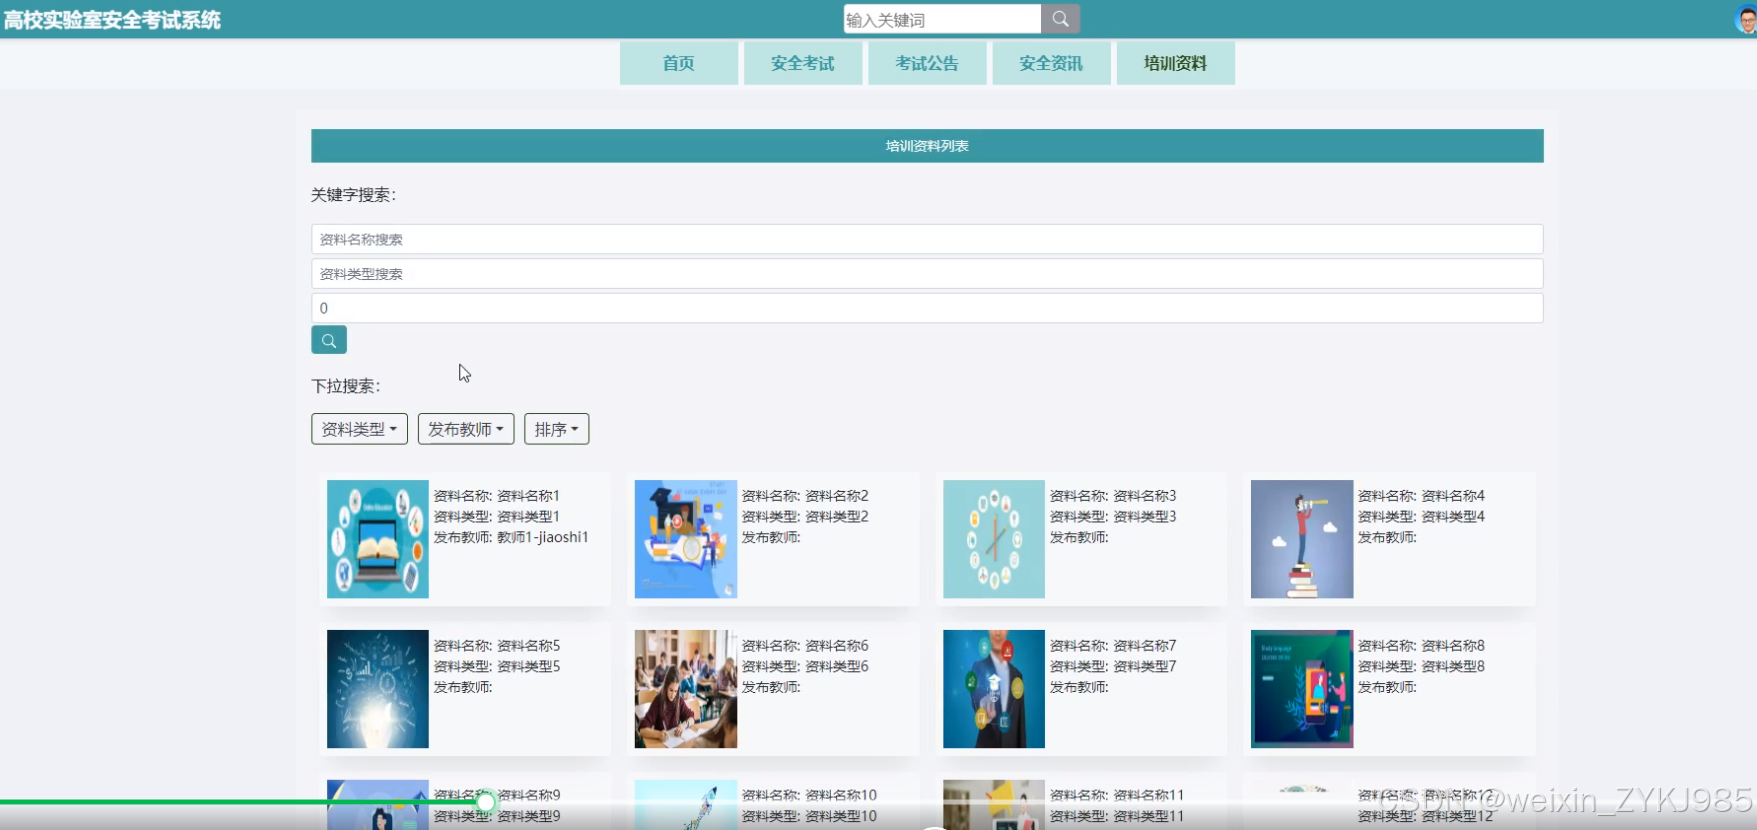Click the text 资料类型: 资料类型10
The height and width of the screenshot is (830, 1757).
(809, 817)
